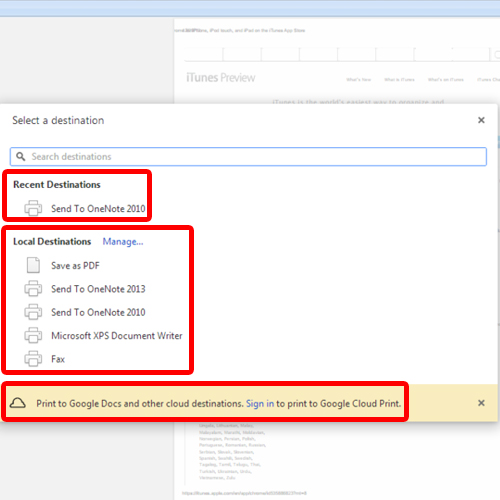Click the Search destinations input field
500x500 pixels.
pos(248,156)
